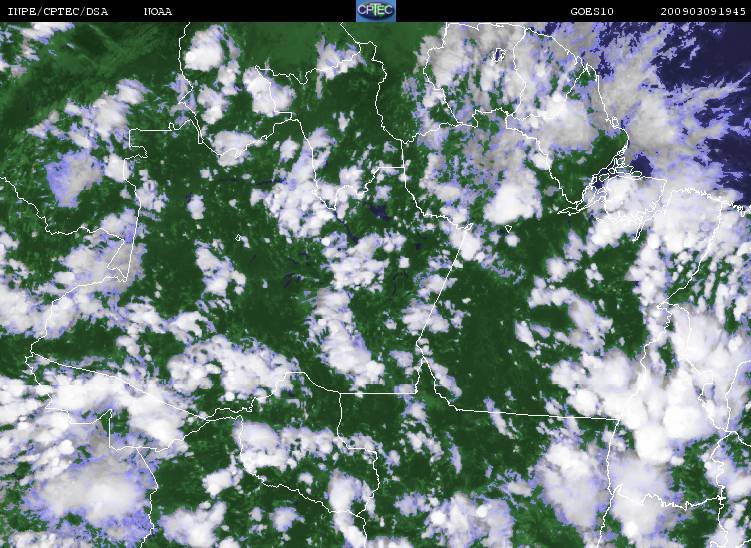Click the 200903091945 timestamp
751x548 pixels.
[x=703, y=11]
